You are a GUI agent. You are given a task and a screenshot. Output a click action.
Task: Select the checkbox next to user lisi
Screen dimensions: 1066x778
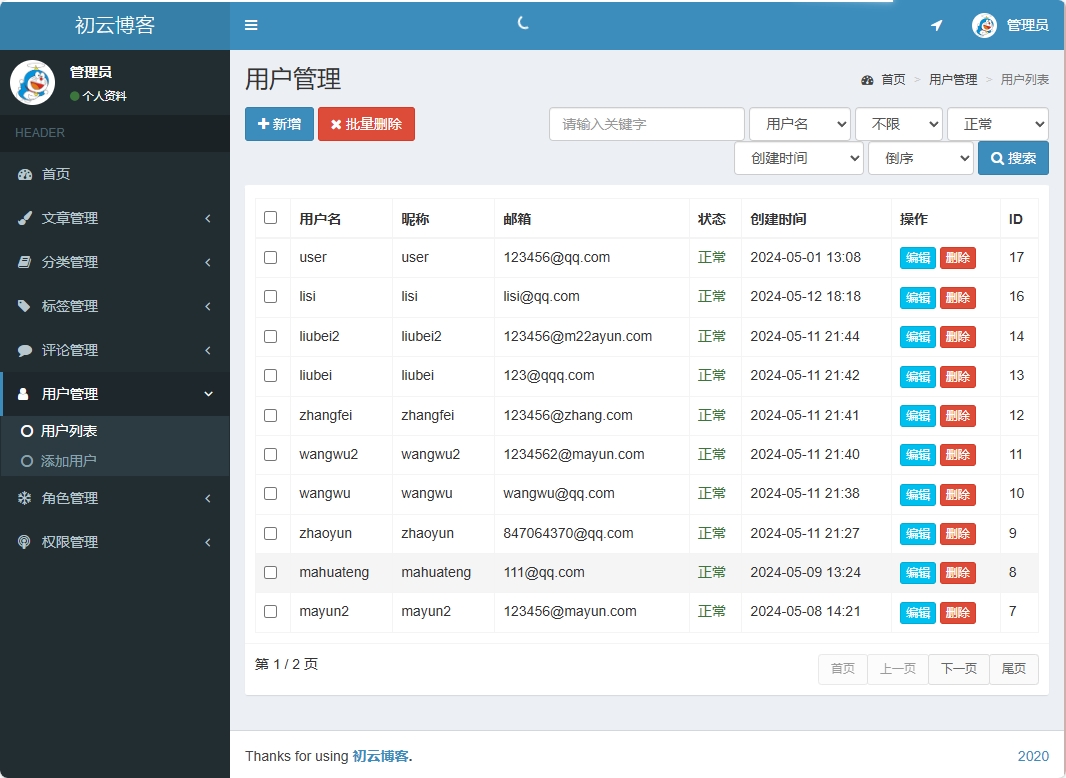[x=271, y=297]
